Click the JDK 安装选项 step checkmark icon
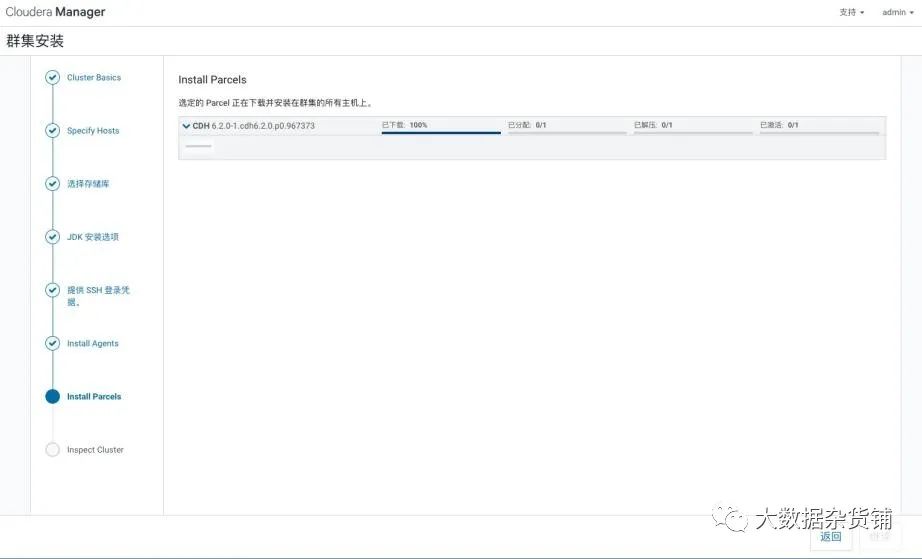The width and height of the screenshot is (922, 559). [52, 237]
